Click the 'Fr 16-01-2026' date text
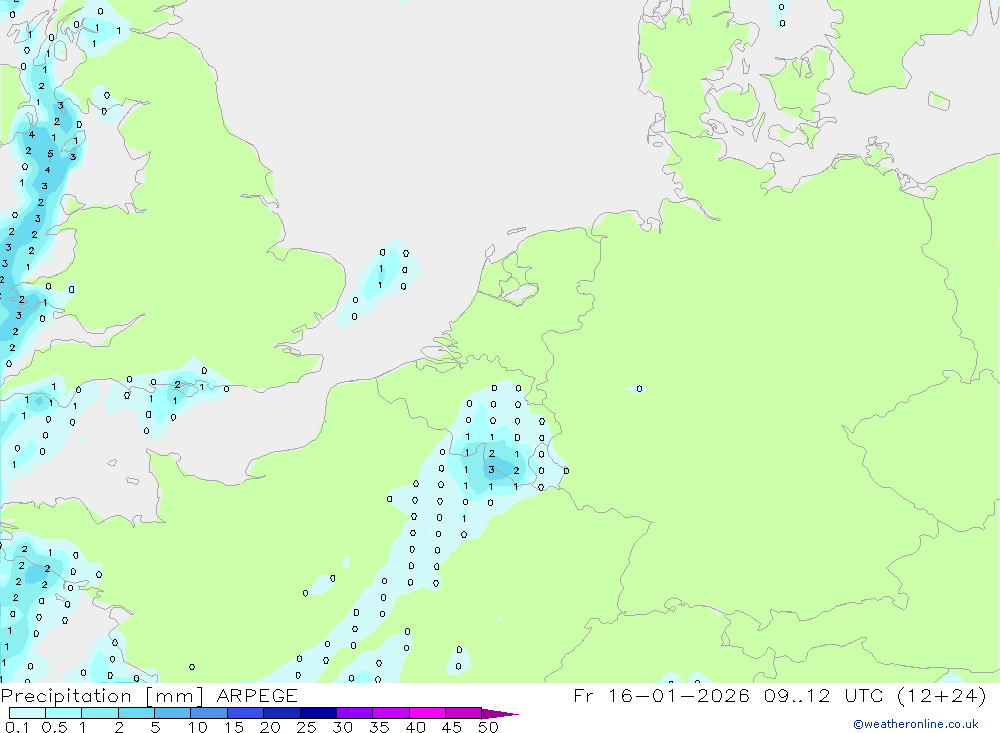This screenshot has width=1000, height=733. click(661, 695)
